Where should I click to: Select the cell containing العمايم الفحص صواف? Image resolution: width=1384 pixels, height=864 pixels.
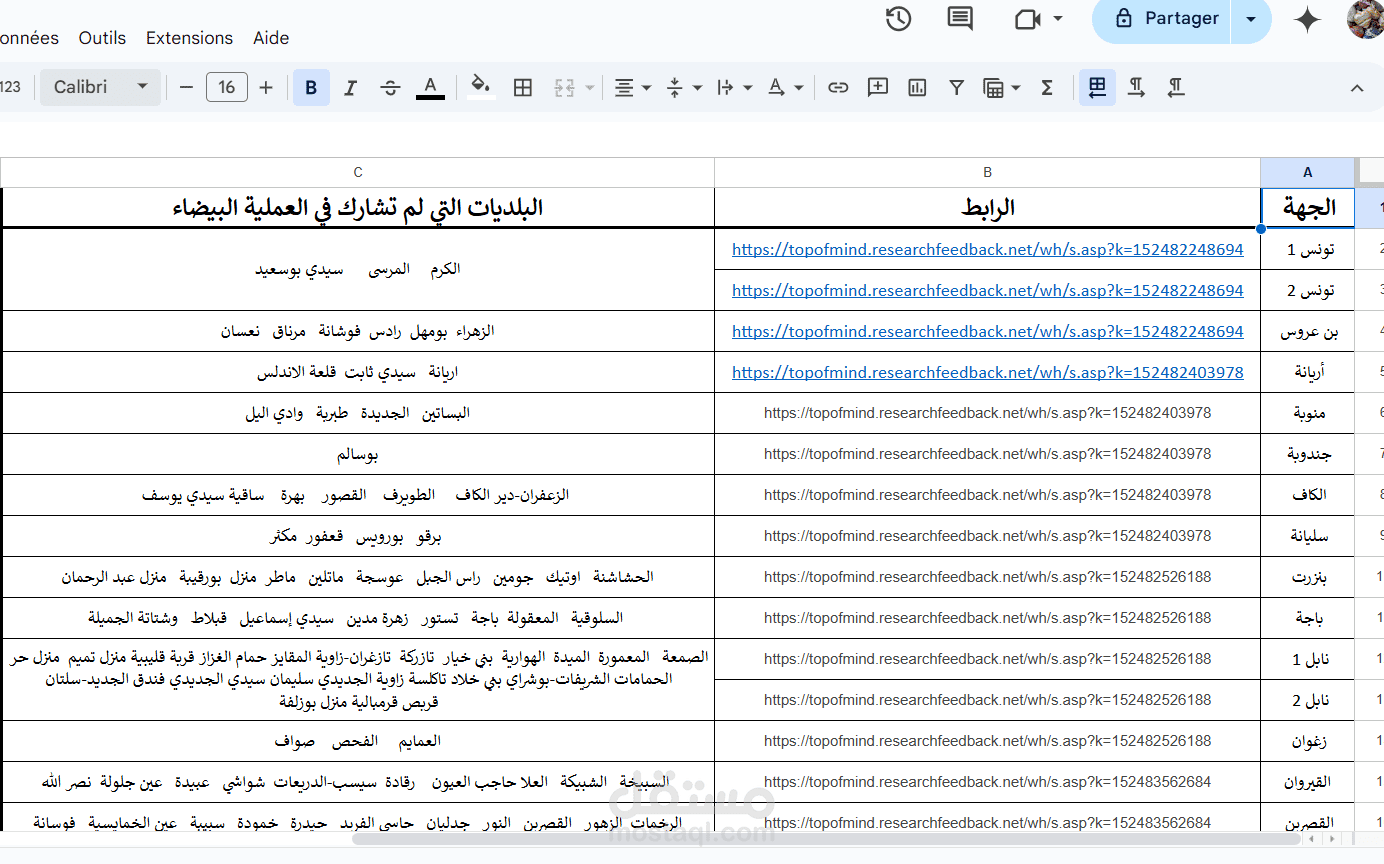(358, 741)
